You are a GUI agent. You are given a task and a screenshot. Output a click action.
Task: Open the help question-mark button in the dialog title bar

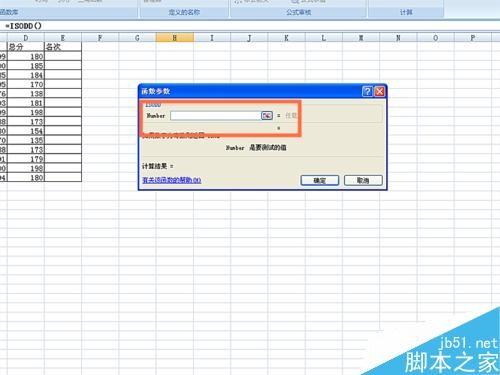(x=367, y=91)
